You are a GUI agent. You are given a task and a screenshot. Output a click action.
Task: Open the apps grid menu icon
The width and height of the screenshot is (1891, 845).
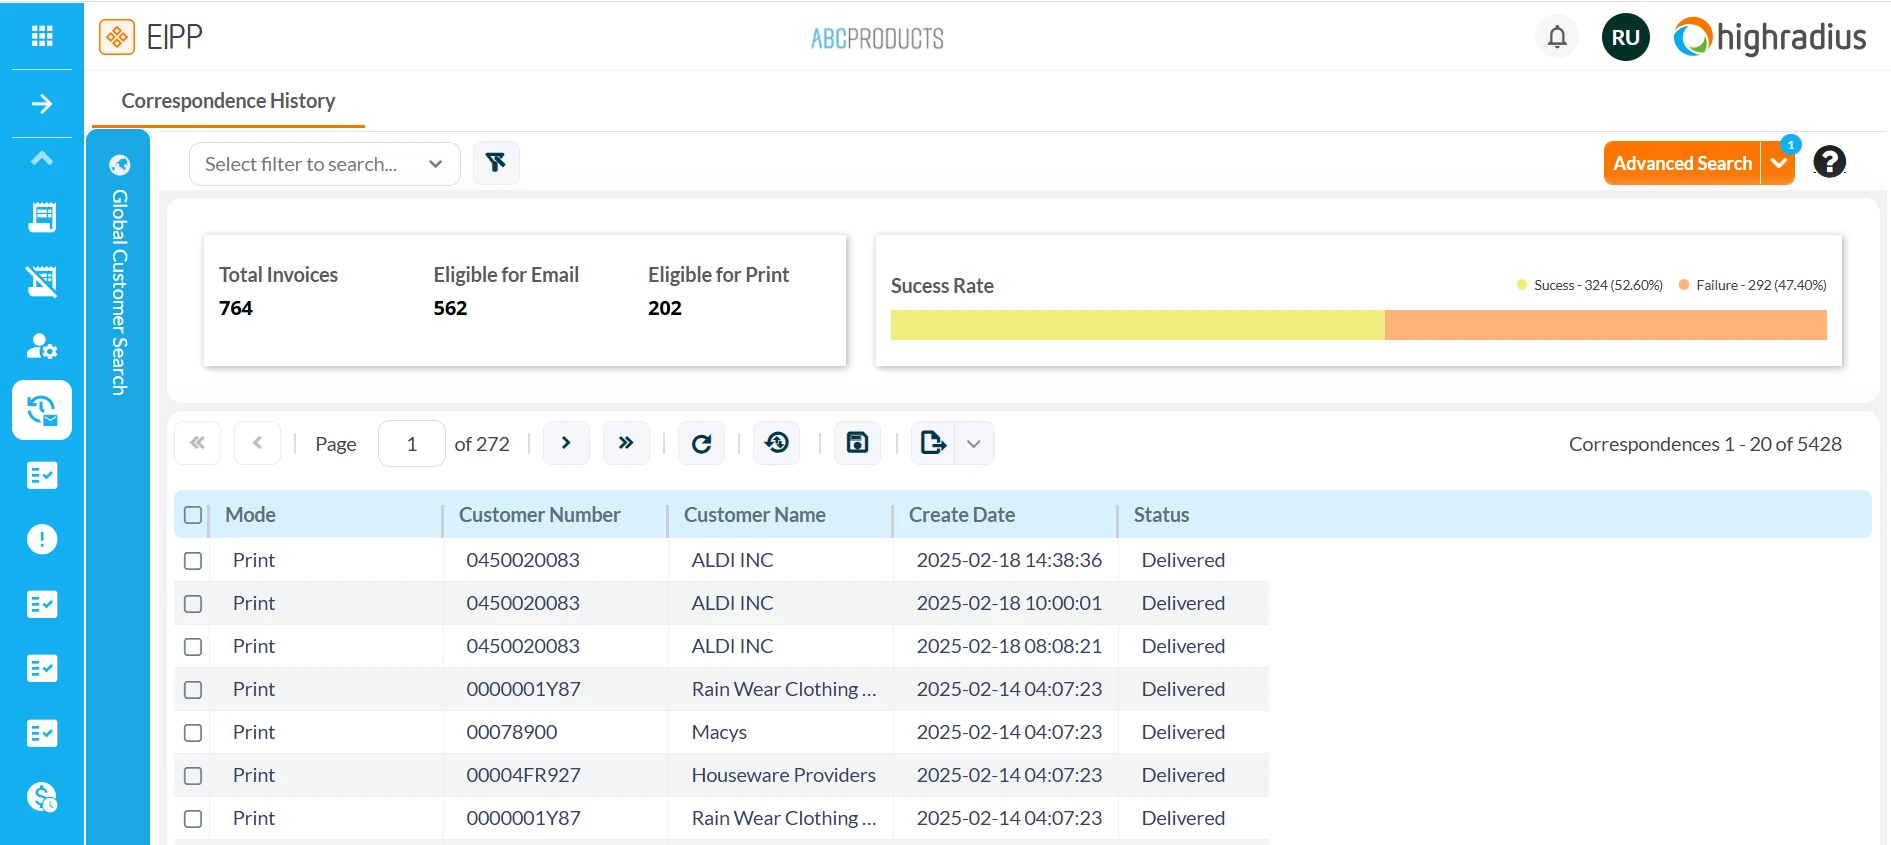coord(42,36)
